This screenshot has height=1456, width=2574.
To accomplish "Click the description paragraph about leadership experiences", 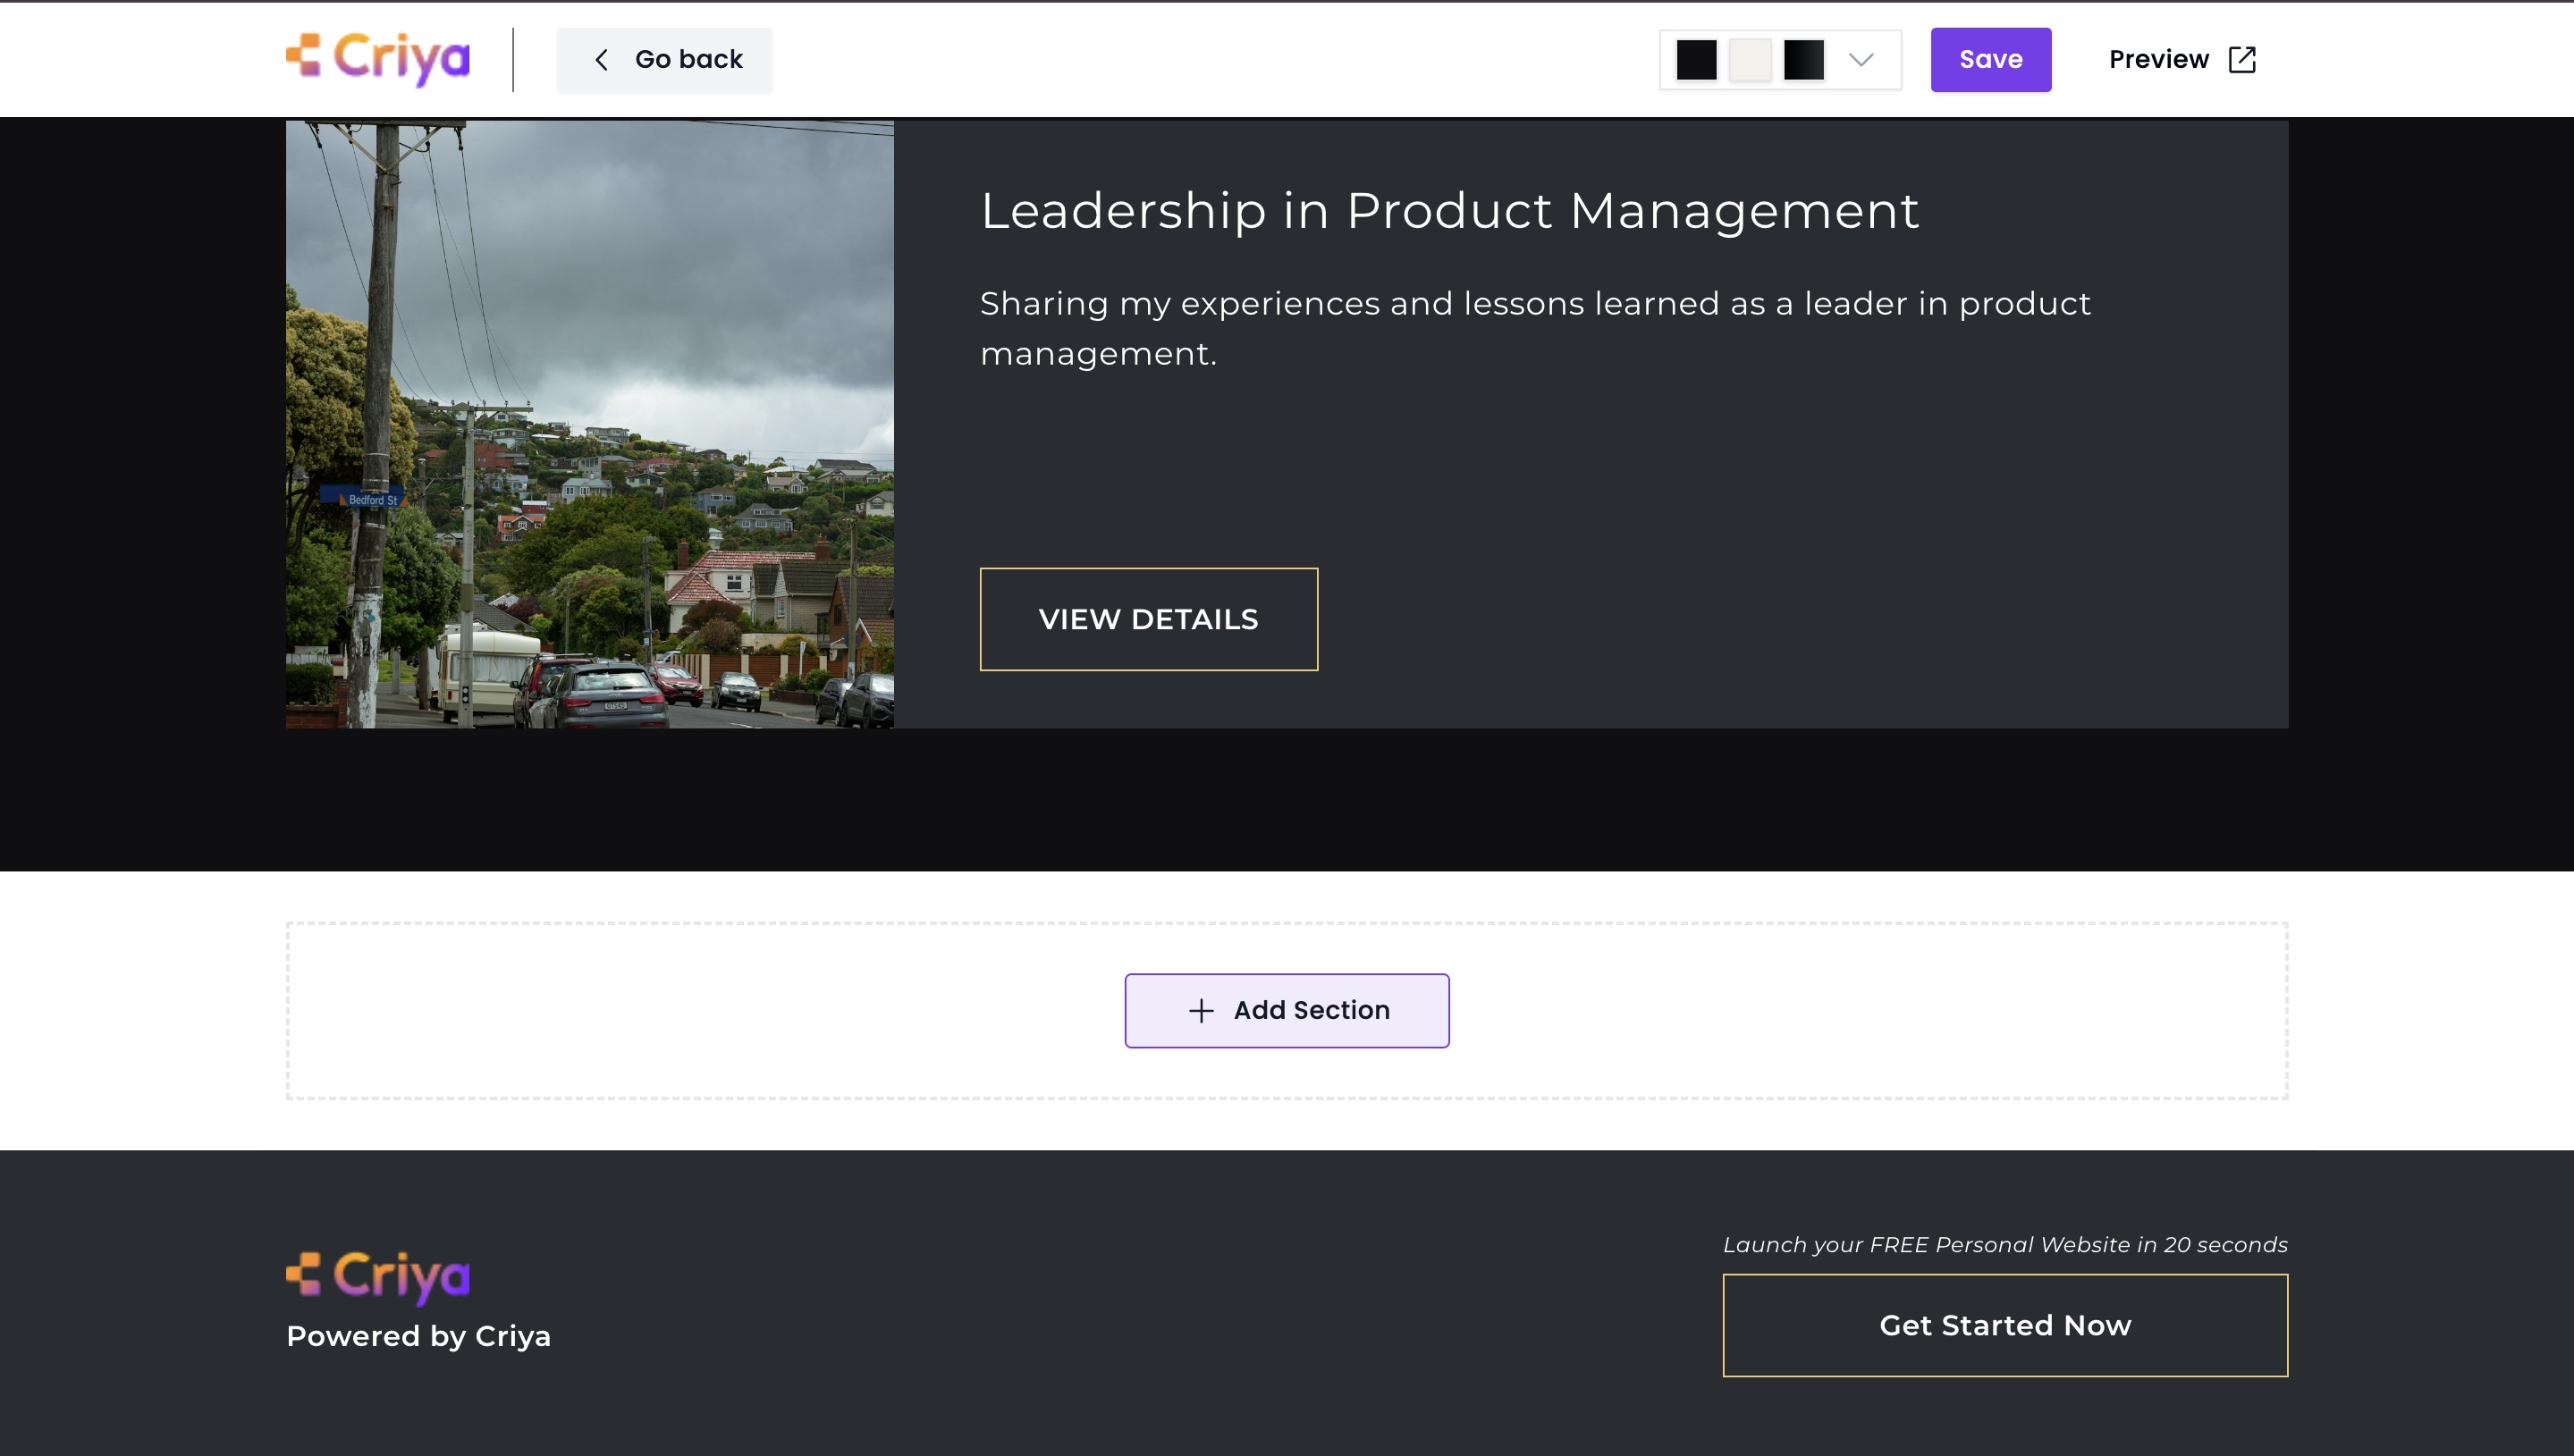I will (x=1534, y=328).
